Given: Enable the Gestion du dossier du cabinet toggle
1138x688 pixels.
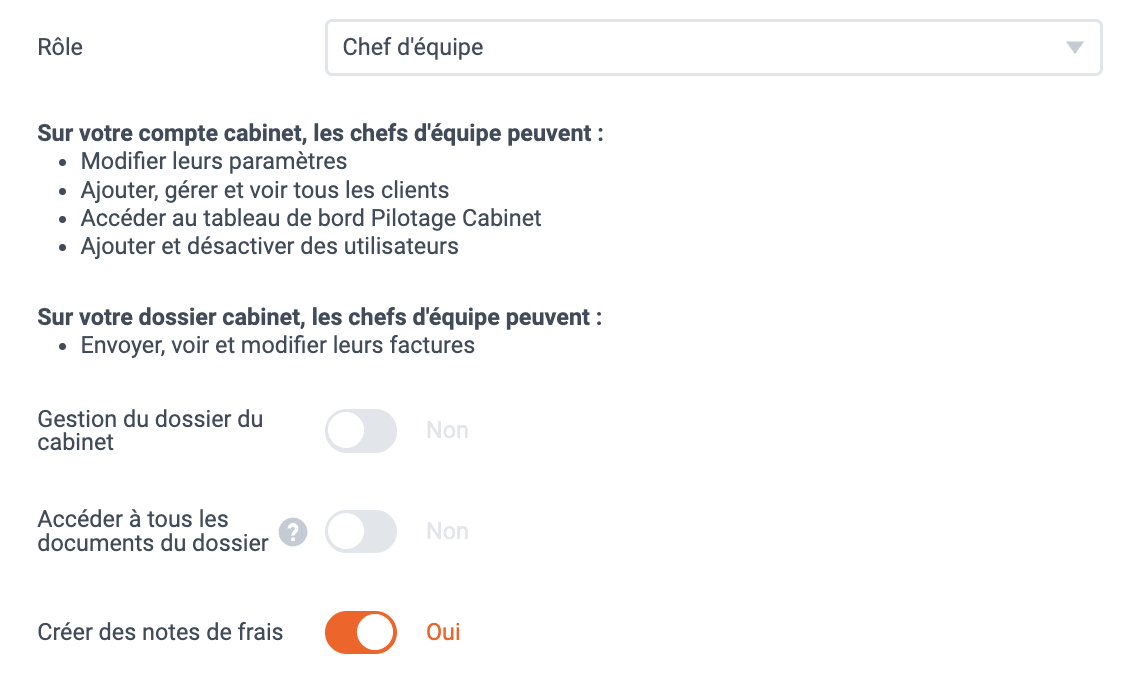Looking at the screenshot, I should click(x=361, y=431).
